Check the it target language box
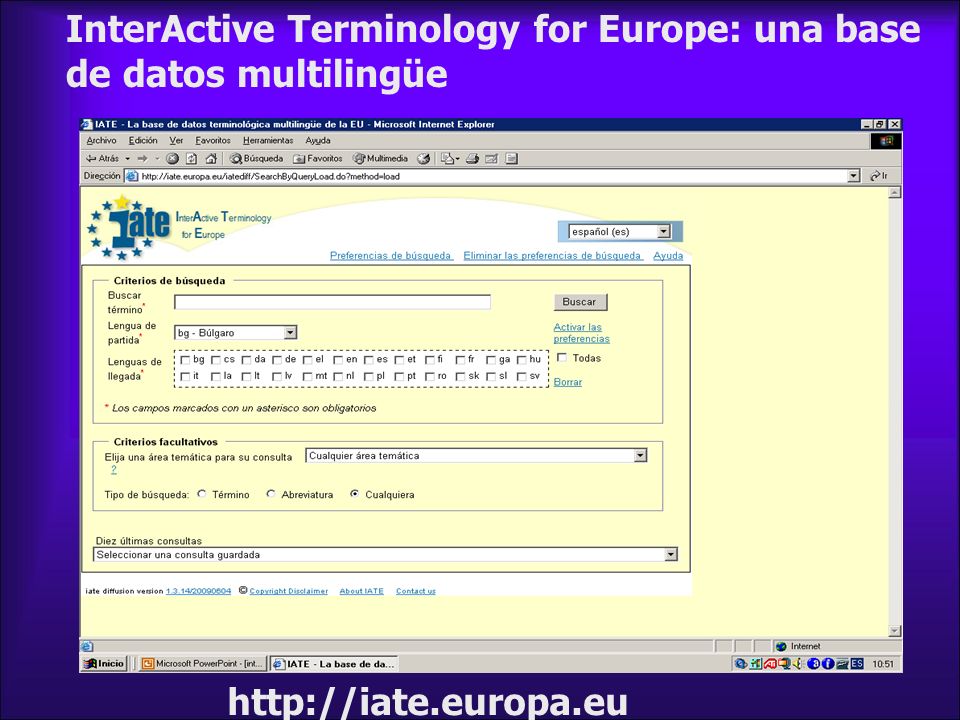960x720 pixels. click(x=186, y=377)
